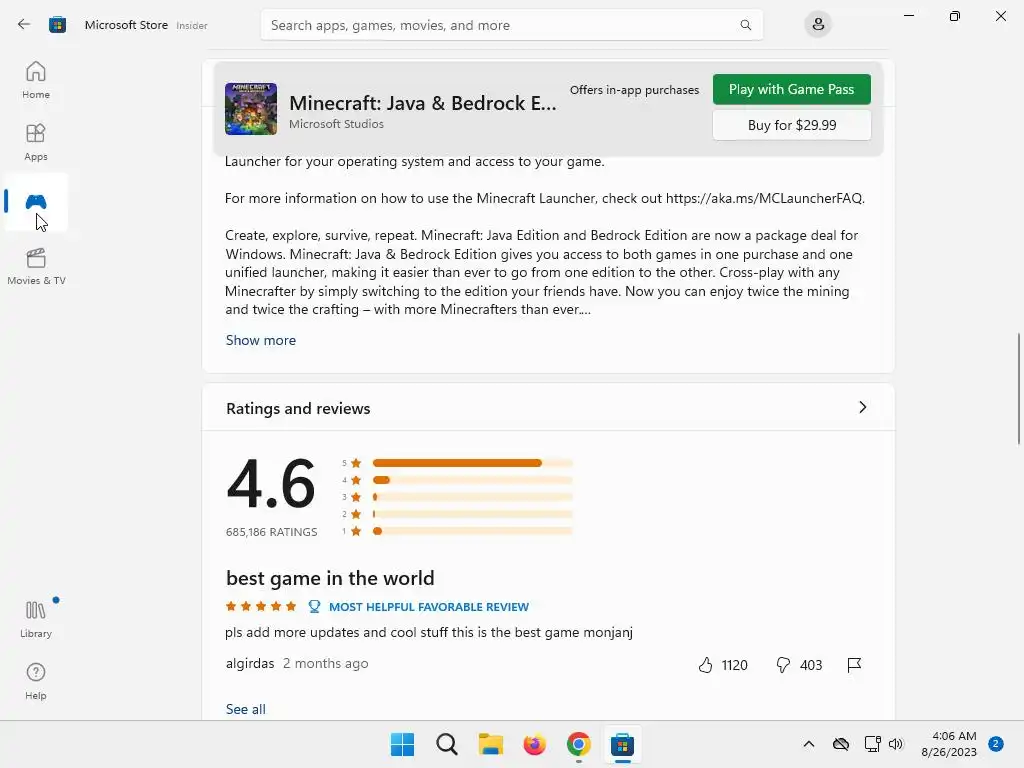The width and height of the screenshot is (1024, 768).
Task: Click Offers in-app purchases text
Action: pyautogui.click(x=634, y=90)
